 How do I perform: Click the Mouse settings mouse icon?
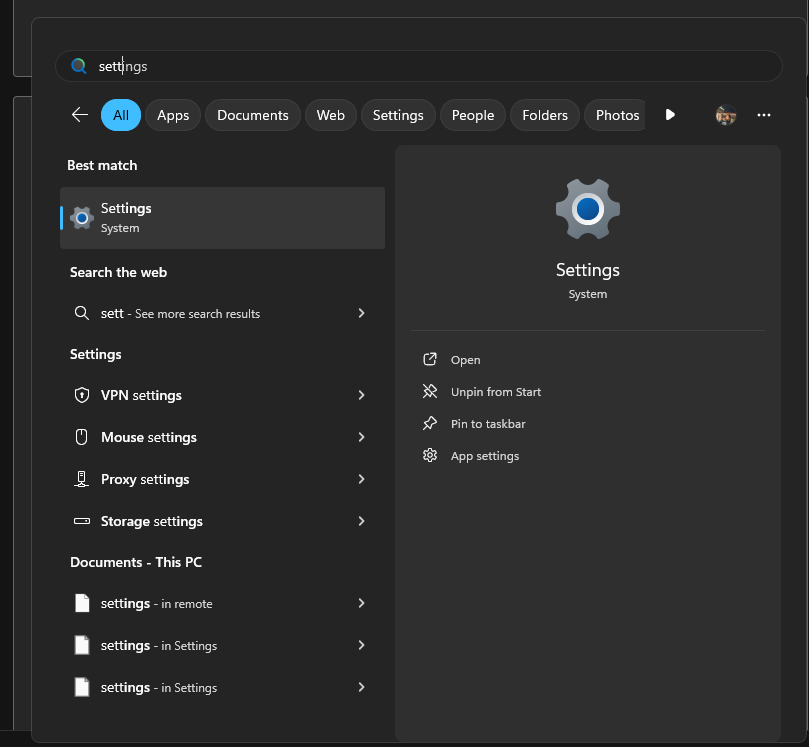click(82, 437)
